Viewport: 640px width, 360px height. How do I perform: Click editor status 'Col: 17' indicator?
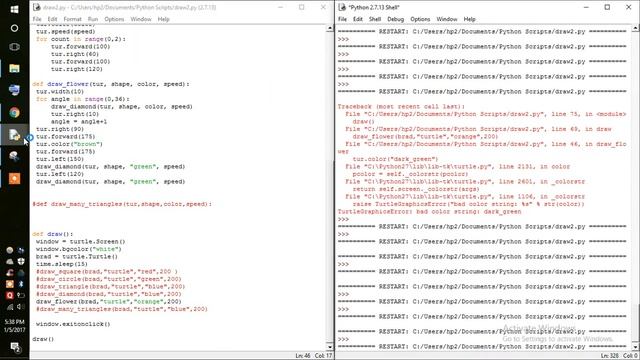[323, 356]
